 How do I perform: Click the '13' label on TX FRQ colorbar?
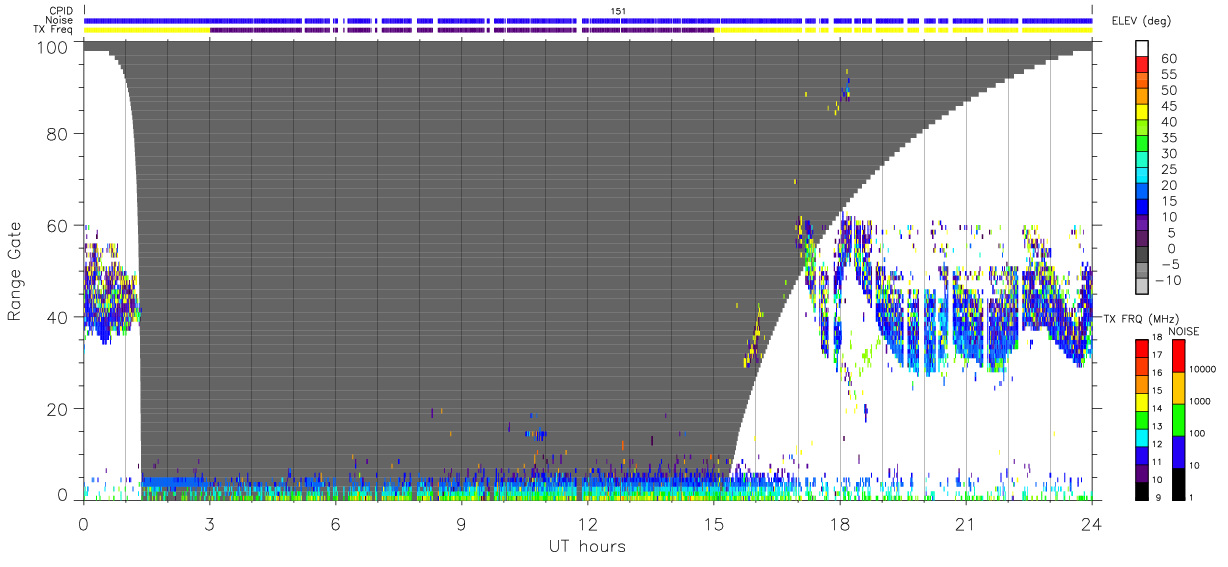tap(1156, 427)
